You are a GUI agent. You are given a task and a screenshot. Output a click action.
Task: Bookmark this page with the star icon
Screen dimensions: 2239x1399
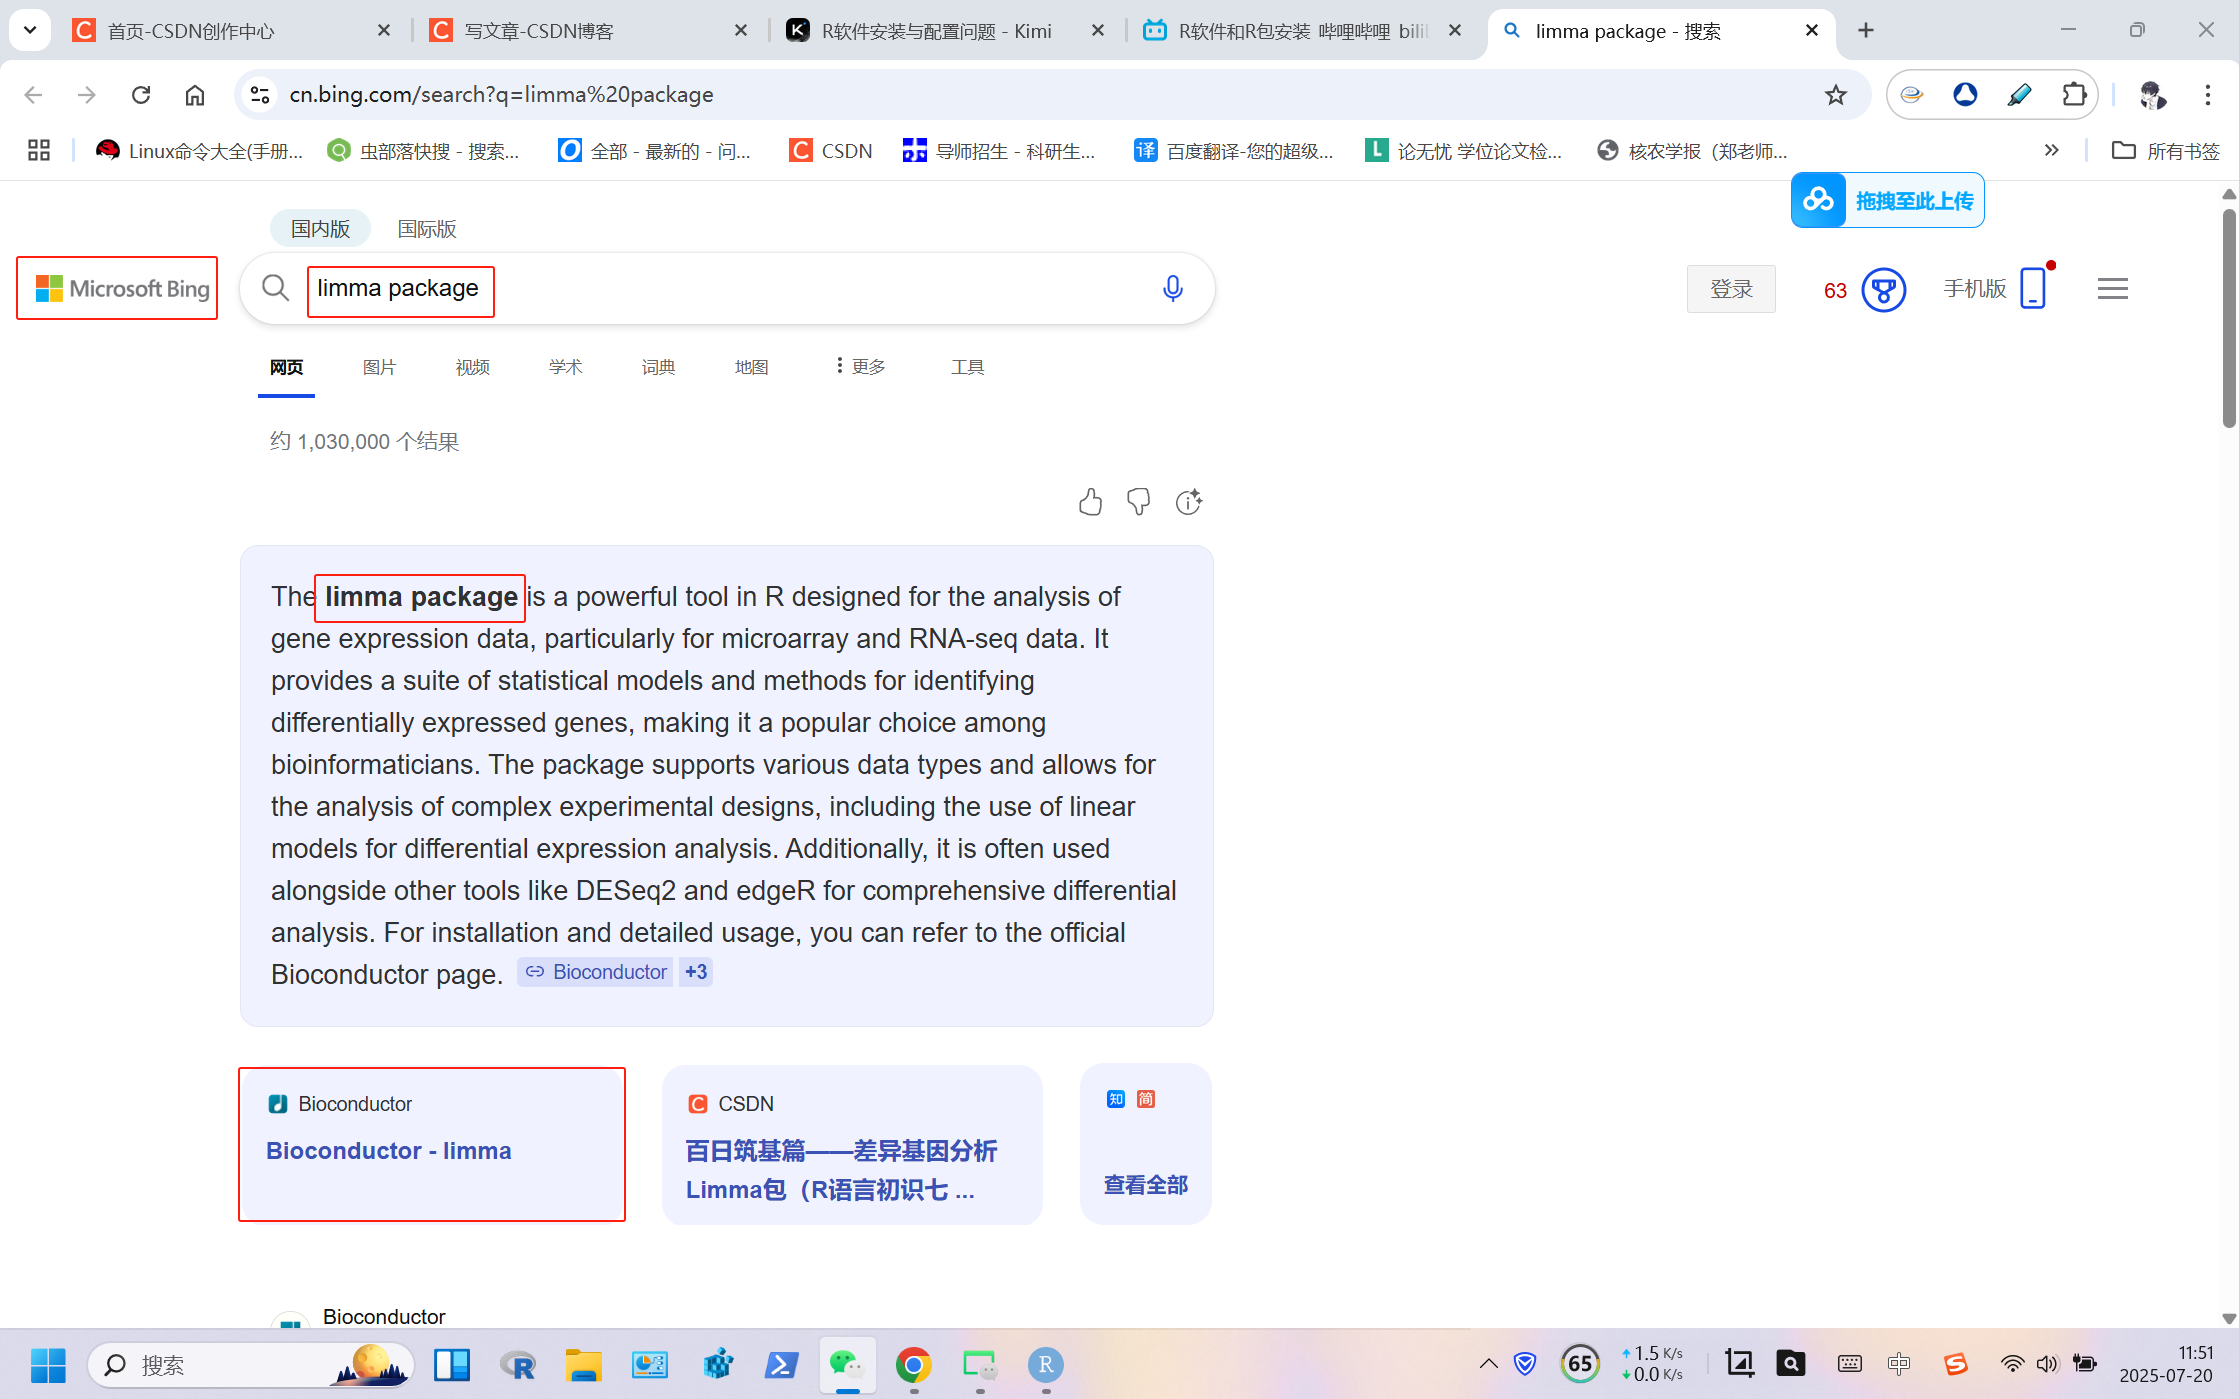[1835, 94]
